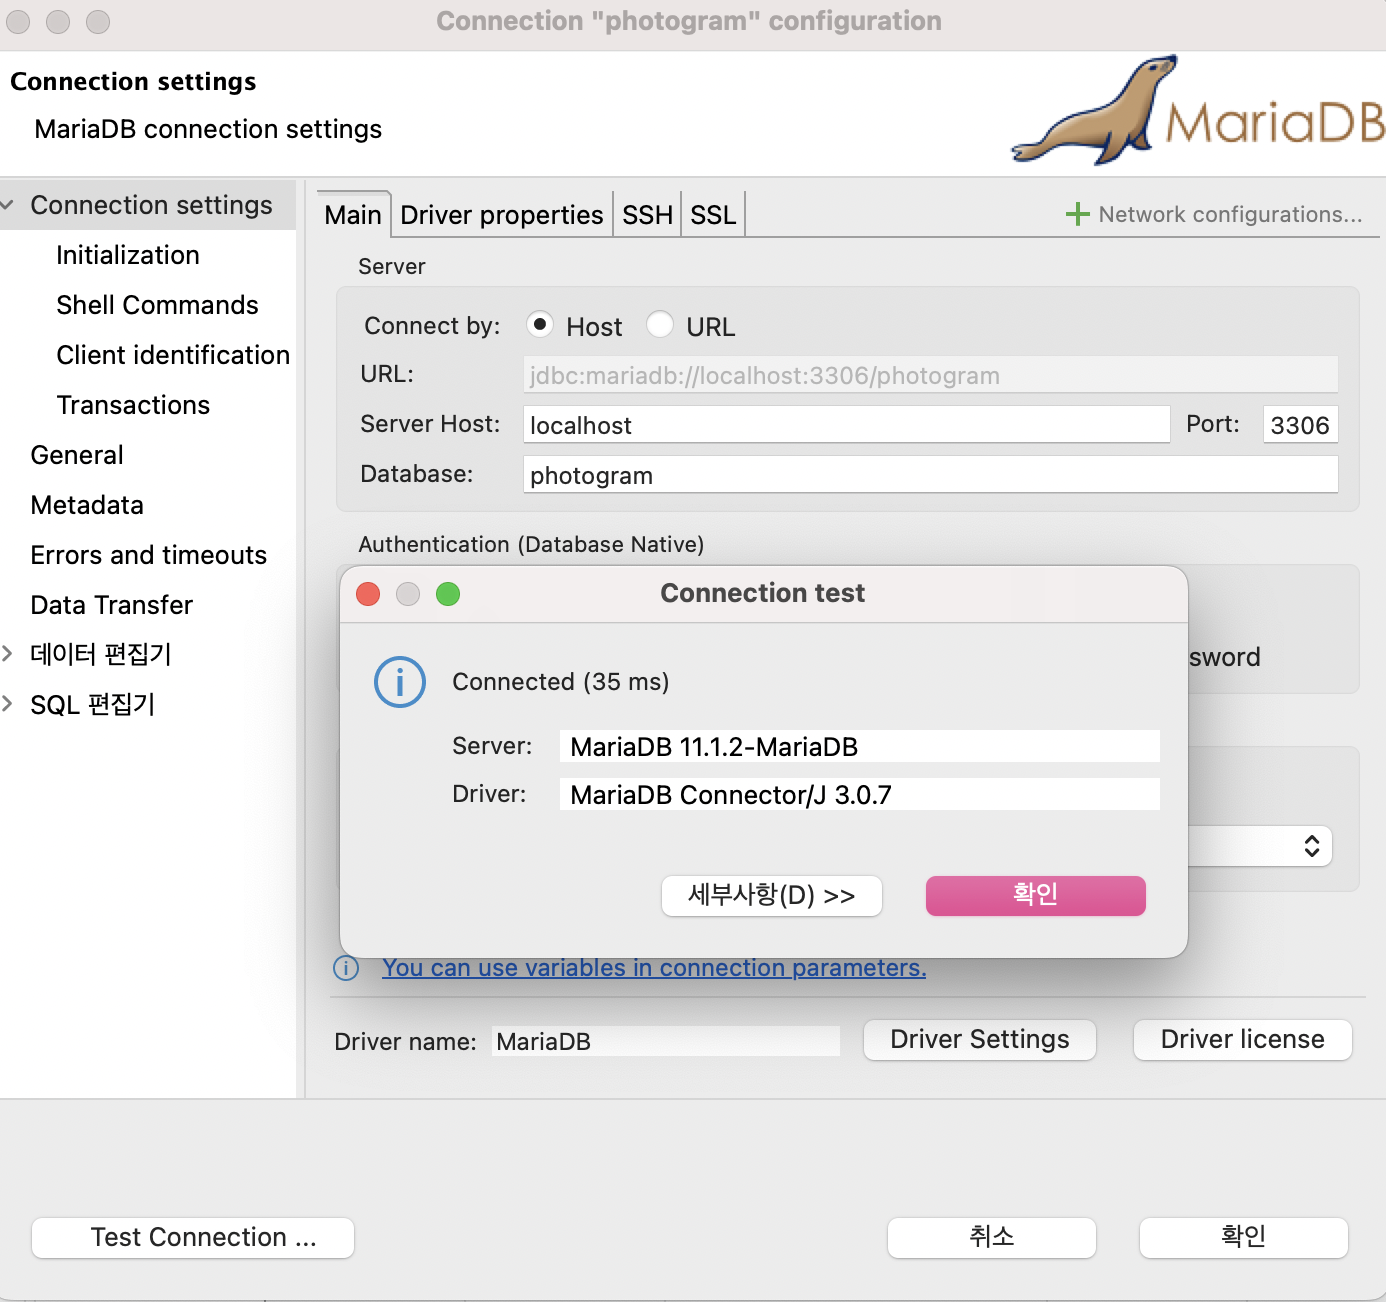Image resolution: width=1386 pixels, height=1302 pixels.
Task: Open the dropdown behind the Connection test dialog
Action: (x=1312, y=846)
